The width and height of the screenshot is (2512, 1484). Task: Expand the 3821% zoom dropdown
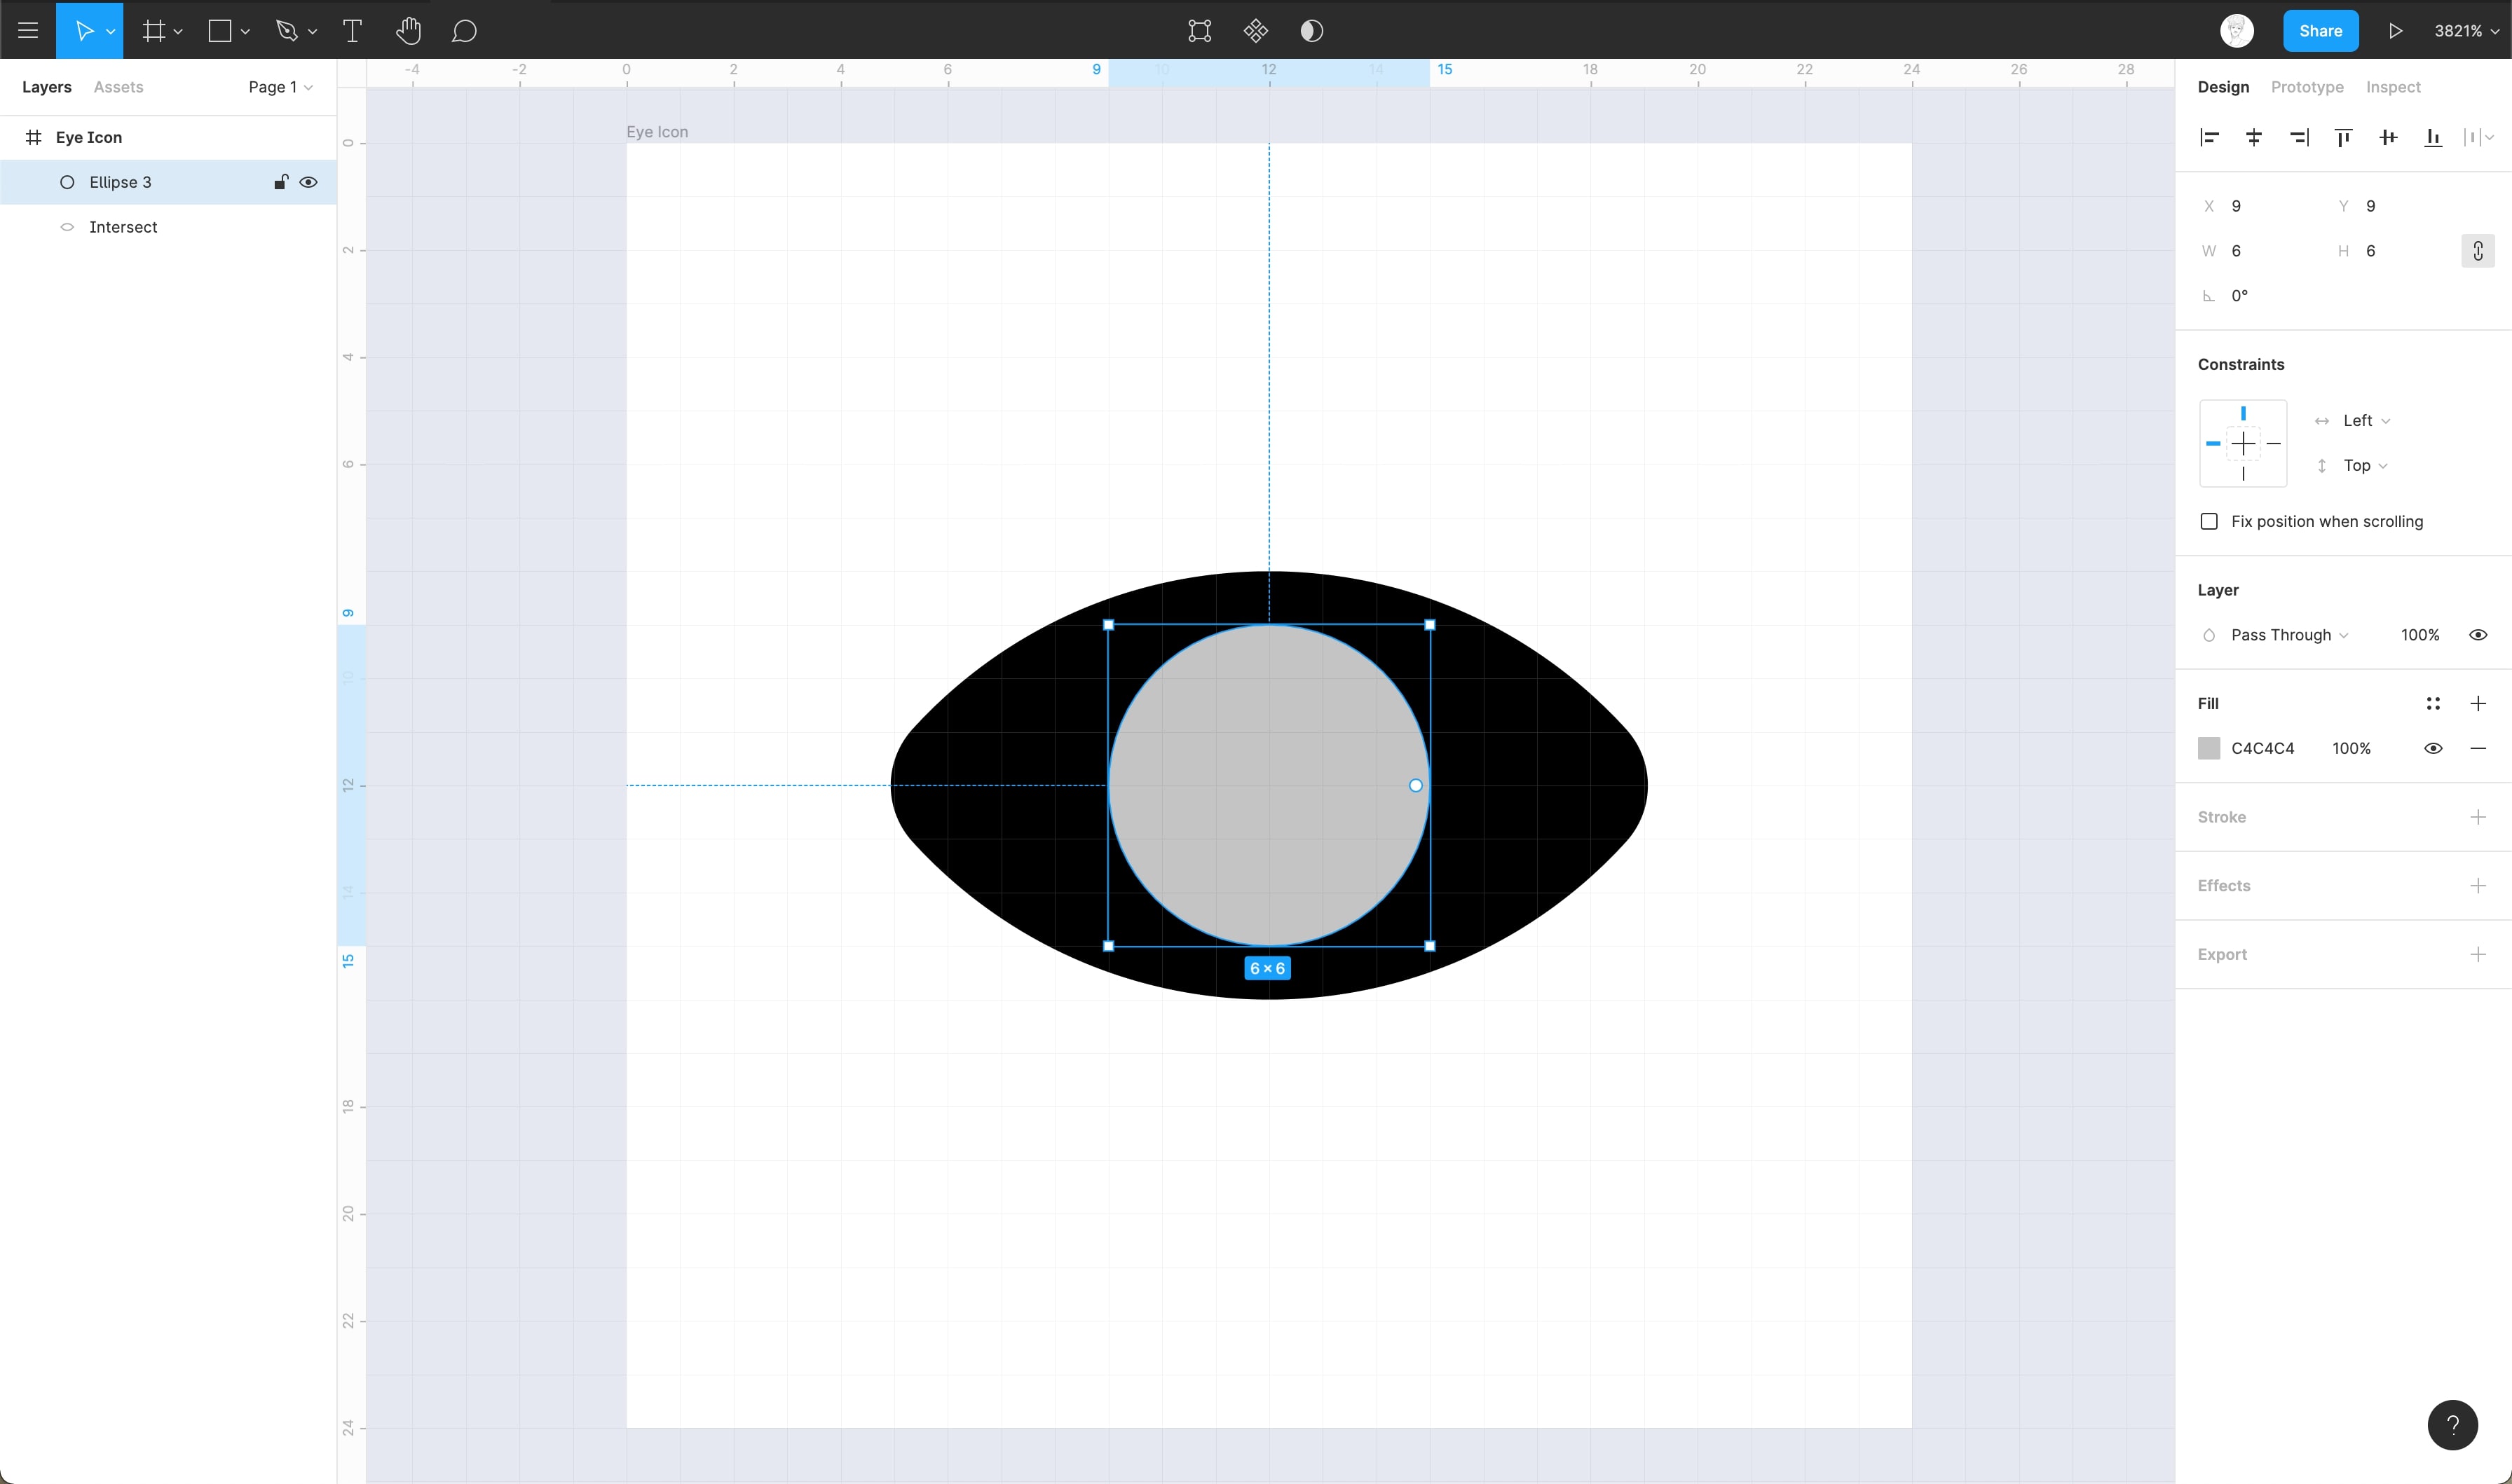[2466, 31]
